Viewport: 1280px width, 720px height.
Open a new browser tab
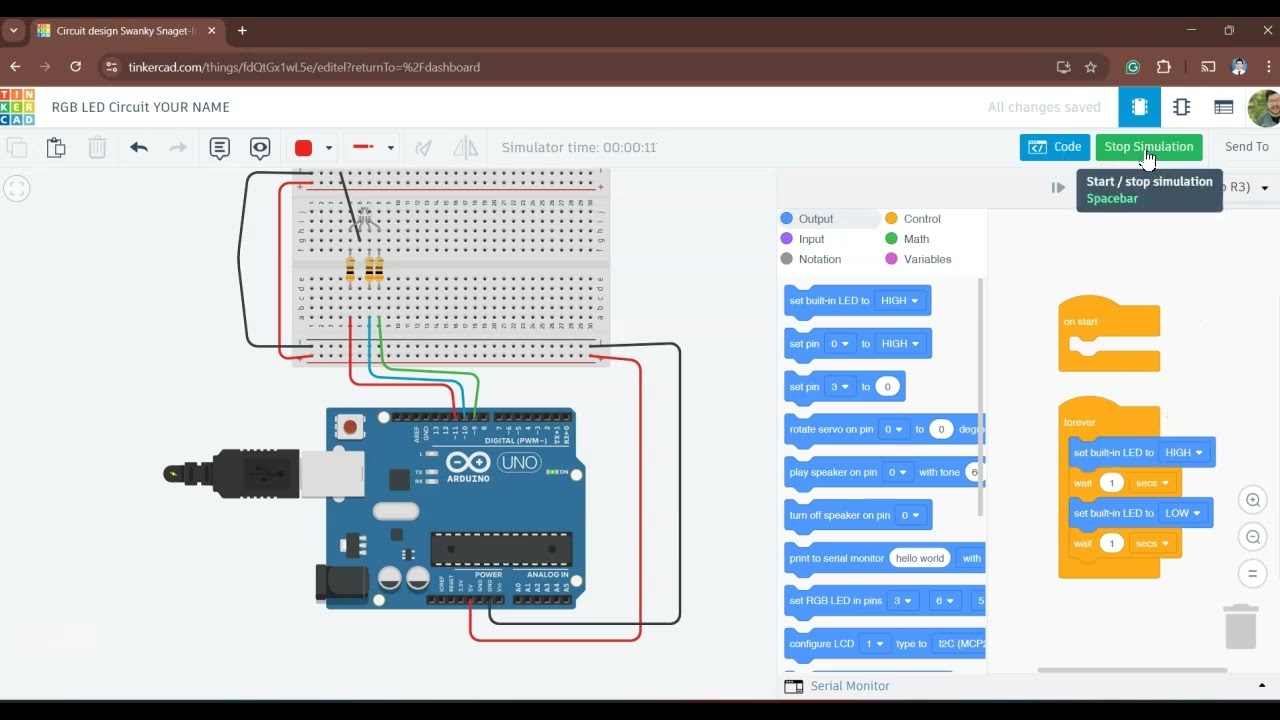pos(242,31)
